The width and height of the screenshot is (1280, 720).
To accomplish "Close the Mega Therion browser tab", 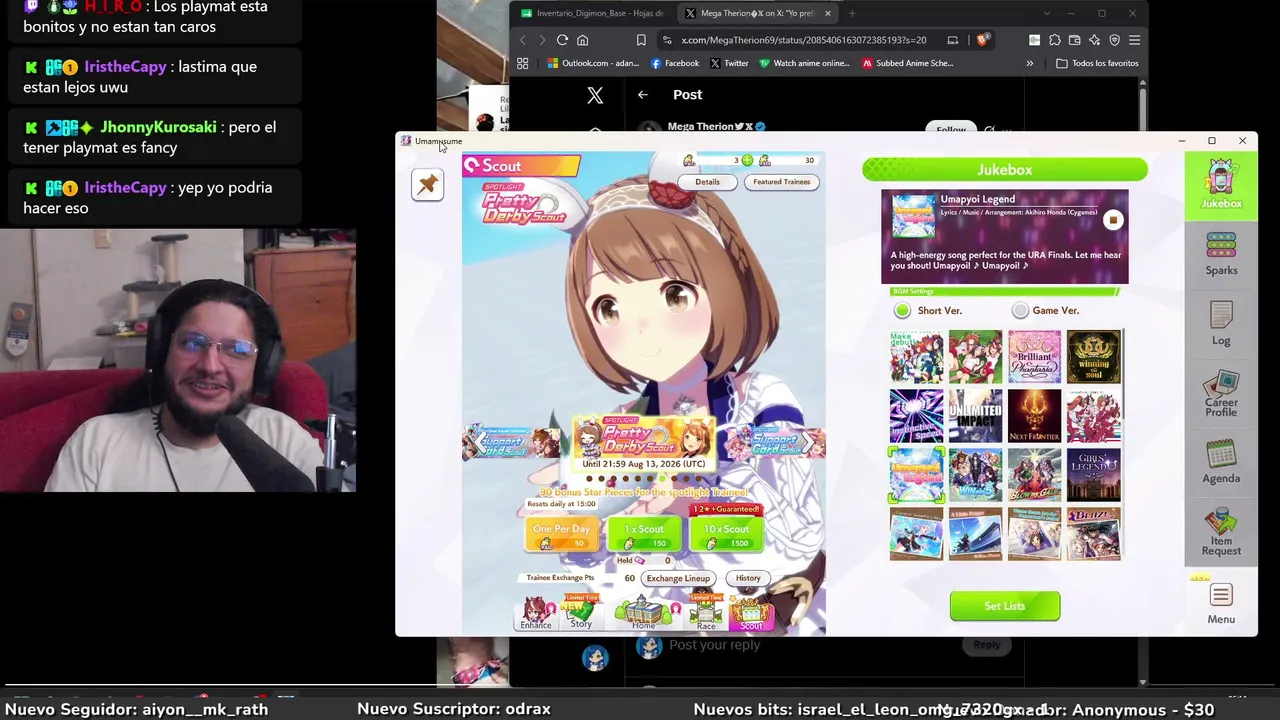I will tap(827, 13).
